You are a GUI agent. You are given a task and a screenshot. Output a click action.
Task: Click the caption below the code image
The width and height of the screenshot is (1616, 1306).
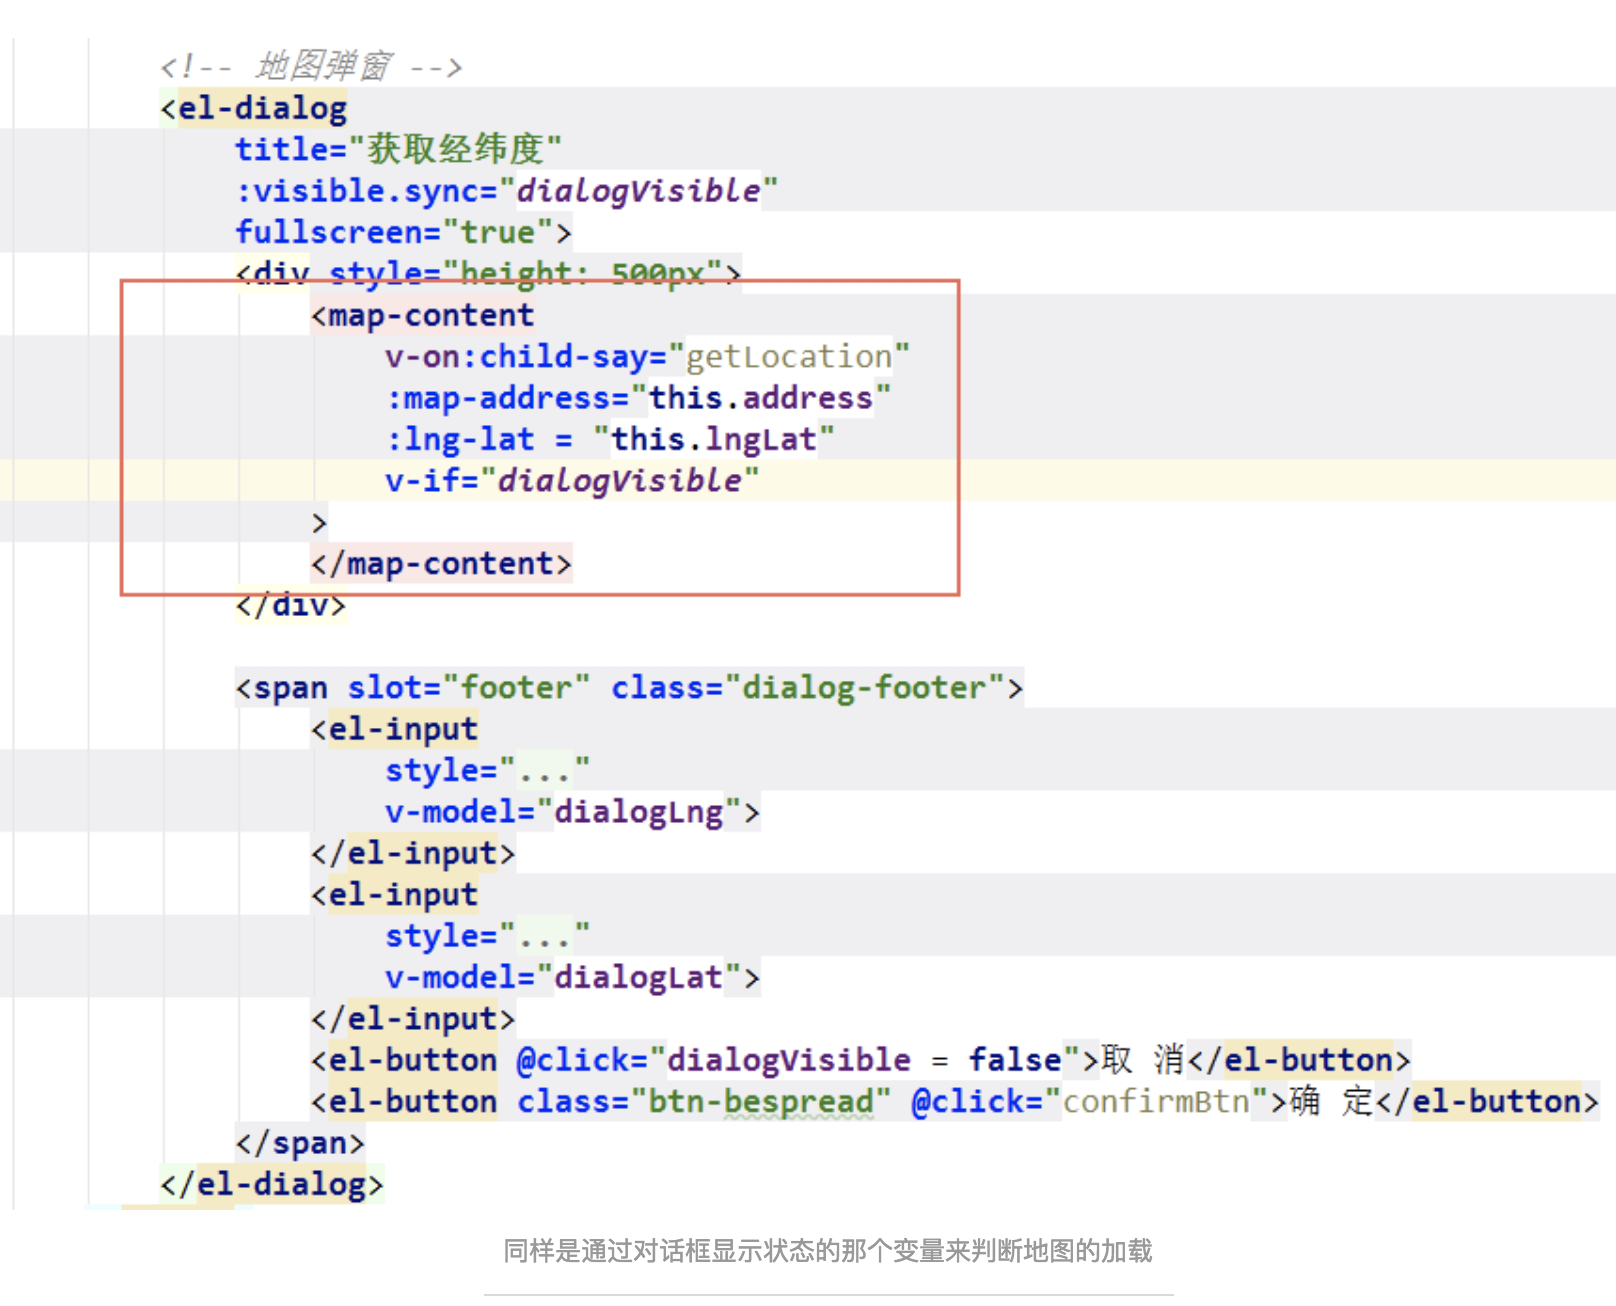[x=828, y=1251]
